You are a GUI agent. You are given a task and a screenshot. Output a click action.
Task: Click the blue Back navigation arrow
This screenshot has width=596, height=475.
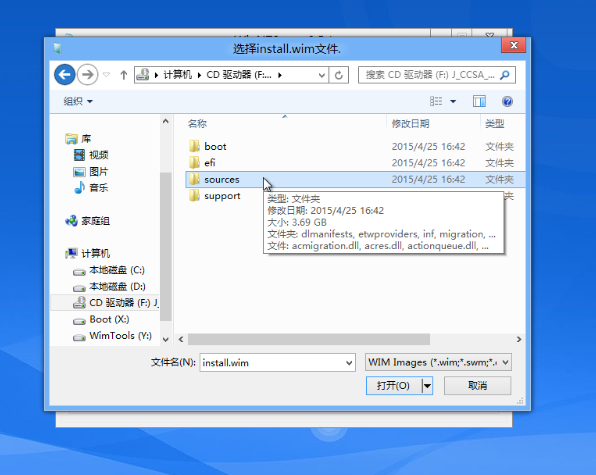pos(64,74)
